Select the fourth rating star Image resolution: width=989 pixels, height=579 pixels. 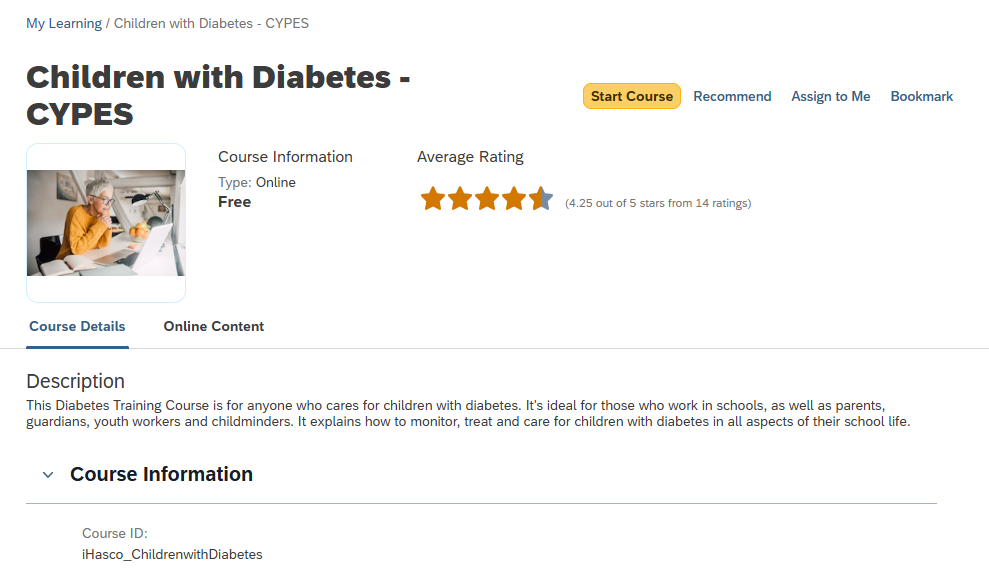[514, 199]
